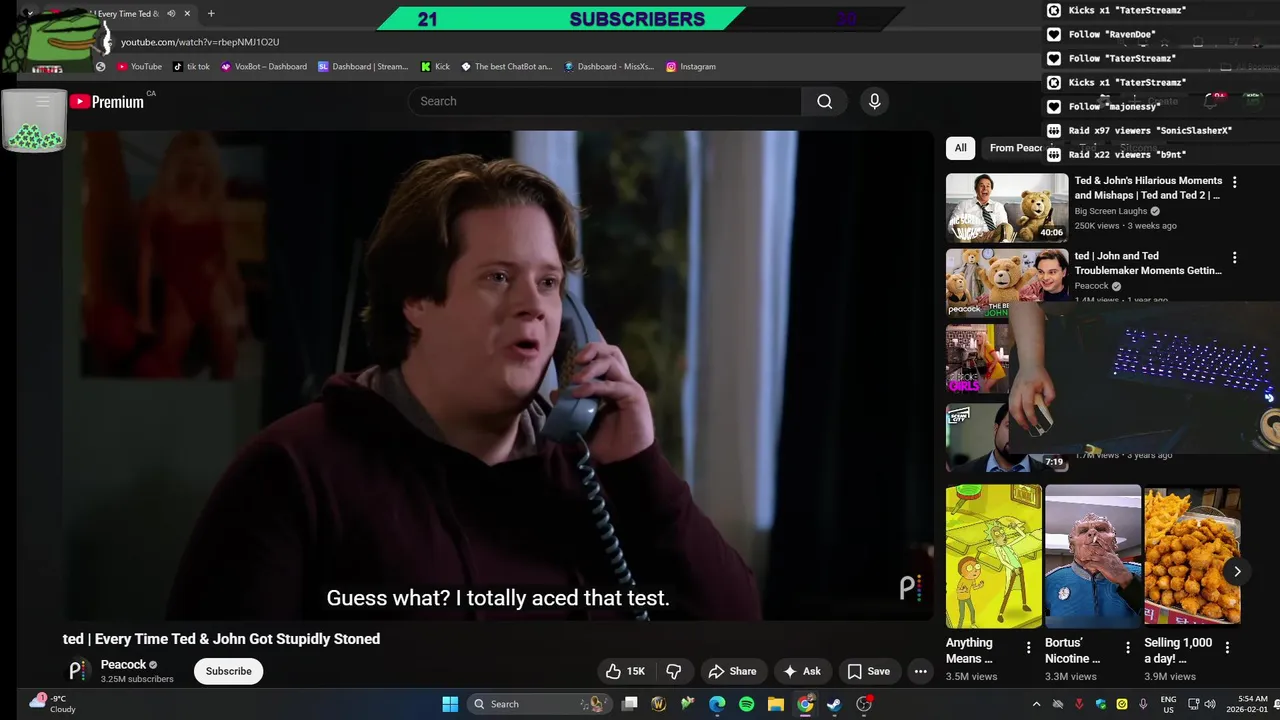
Task: Dislike the Ted video
Action: point(674,671)
